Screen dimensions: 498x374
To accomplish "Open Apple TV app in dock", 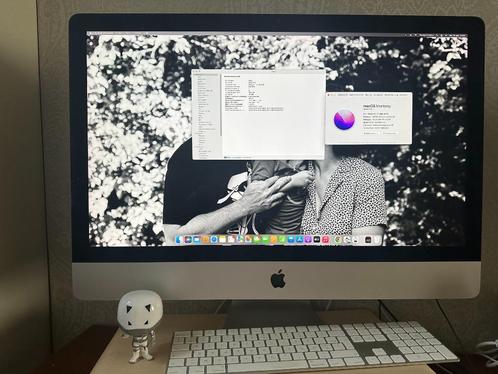I will pos(317,239).
